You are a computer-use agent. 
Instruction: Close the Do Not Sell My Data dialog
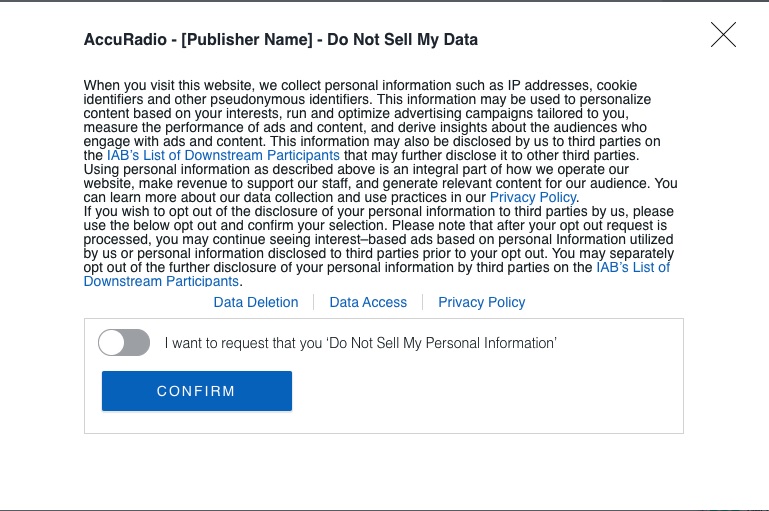tap(723, 35)
